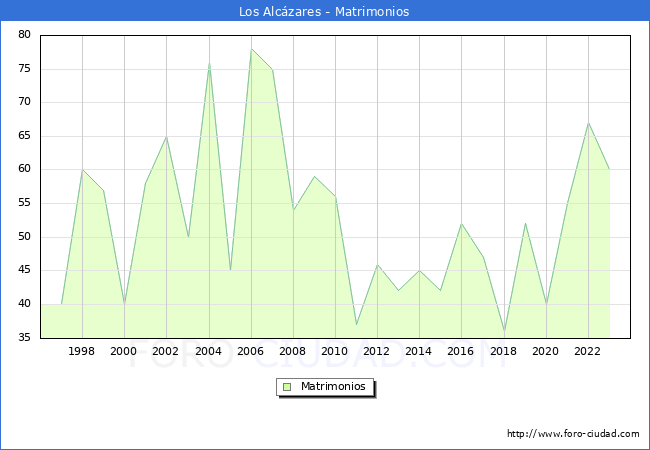The height and width of the screenshot is (450, 650).
Task: Click the 2004 peak data point
Action: point(209,63)
